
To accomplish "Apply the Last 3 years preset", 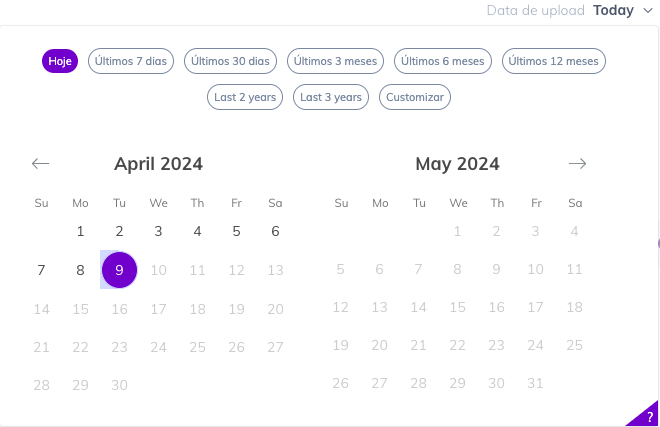I will (x=331, y=97).
